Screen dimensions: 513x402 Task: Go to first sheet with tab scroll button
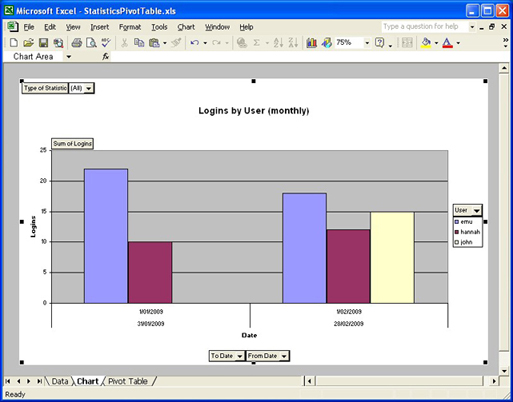point(8,381)
